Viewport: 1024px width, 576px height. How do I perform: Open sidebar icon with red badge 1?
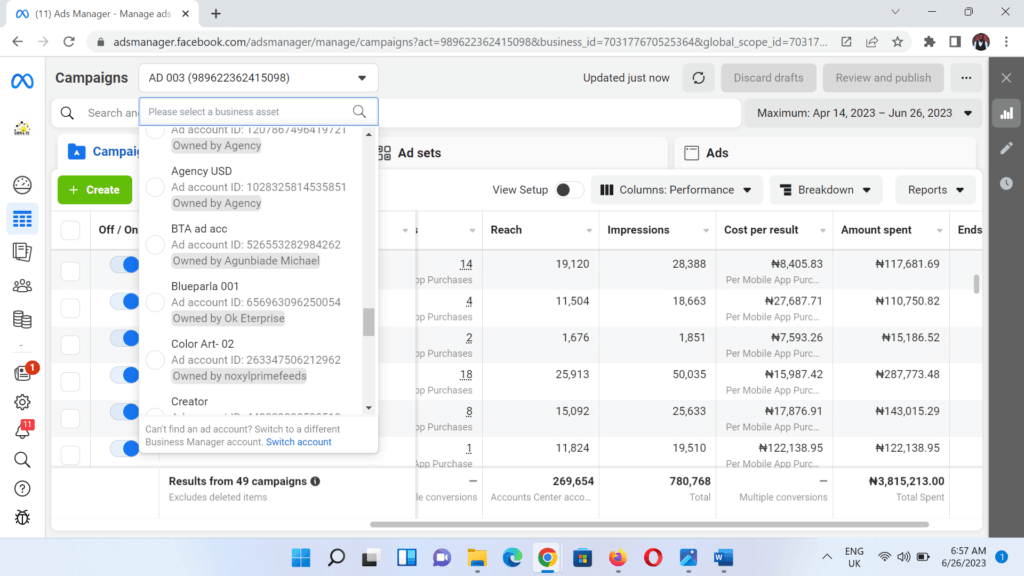[x=24, y=372]
